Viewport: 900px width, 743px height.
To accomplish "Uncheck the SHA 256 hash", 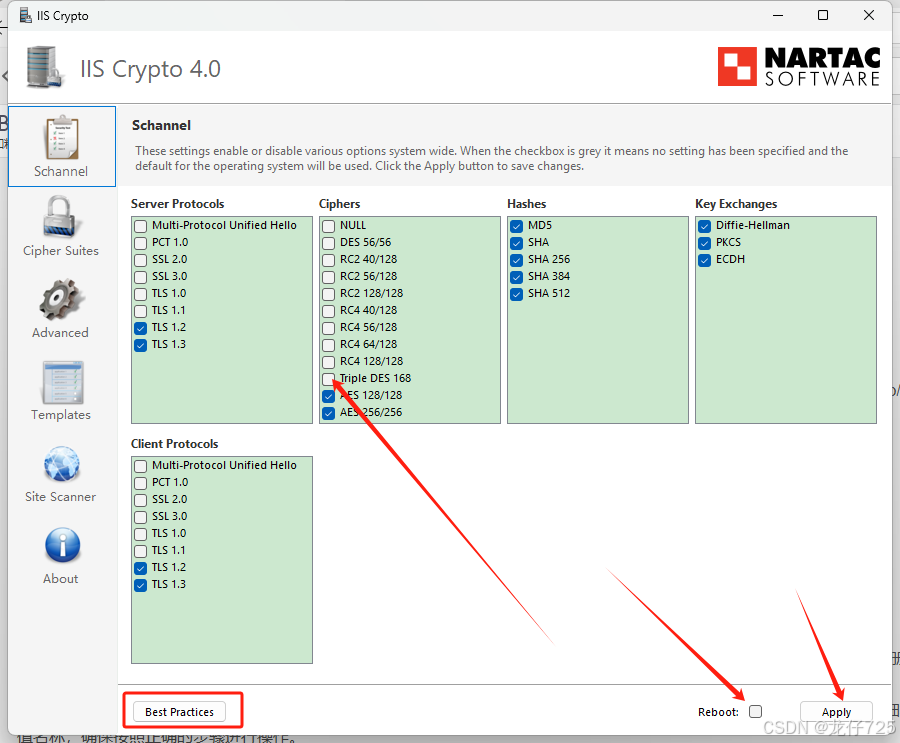I will pos(517,260).
